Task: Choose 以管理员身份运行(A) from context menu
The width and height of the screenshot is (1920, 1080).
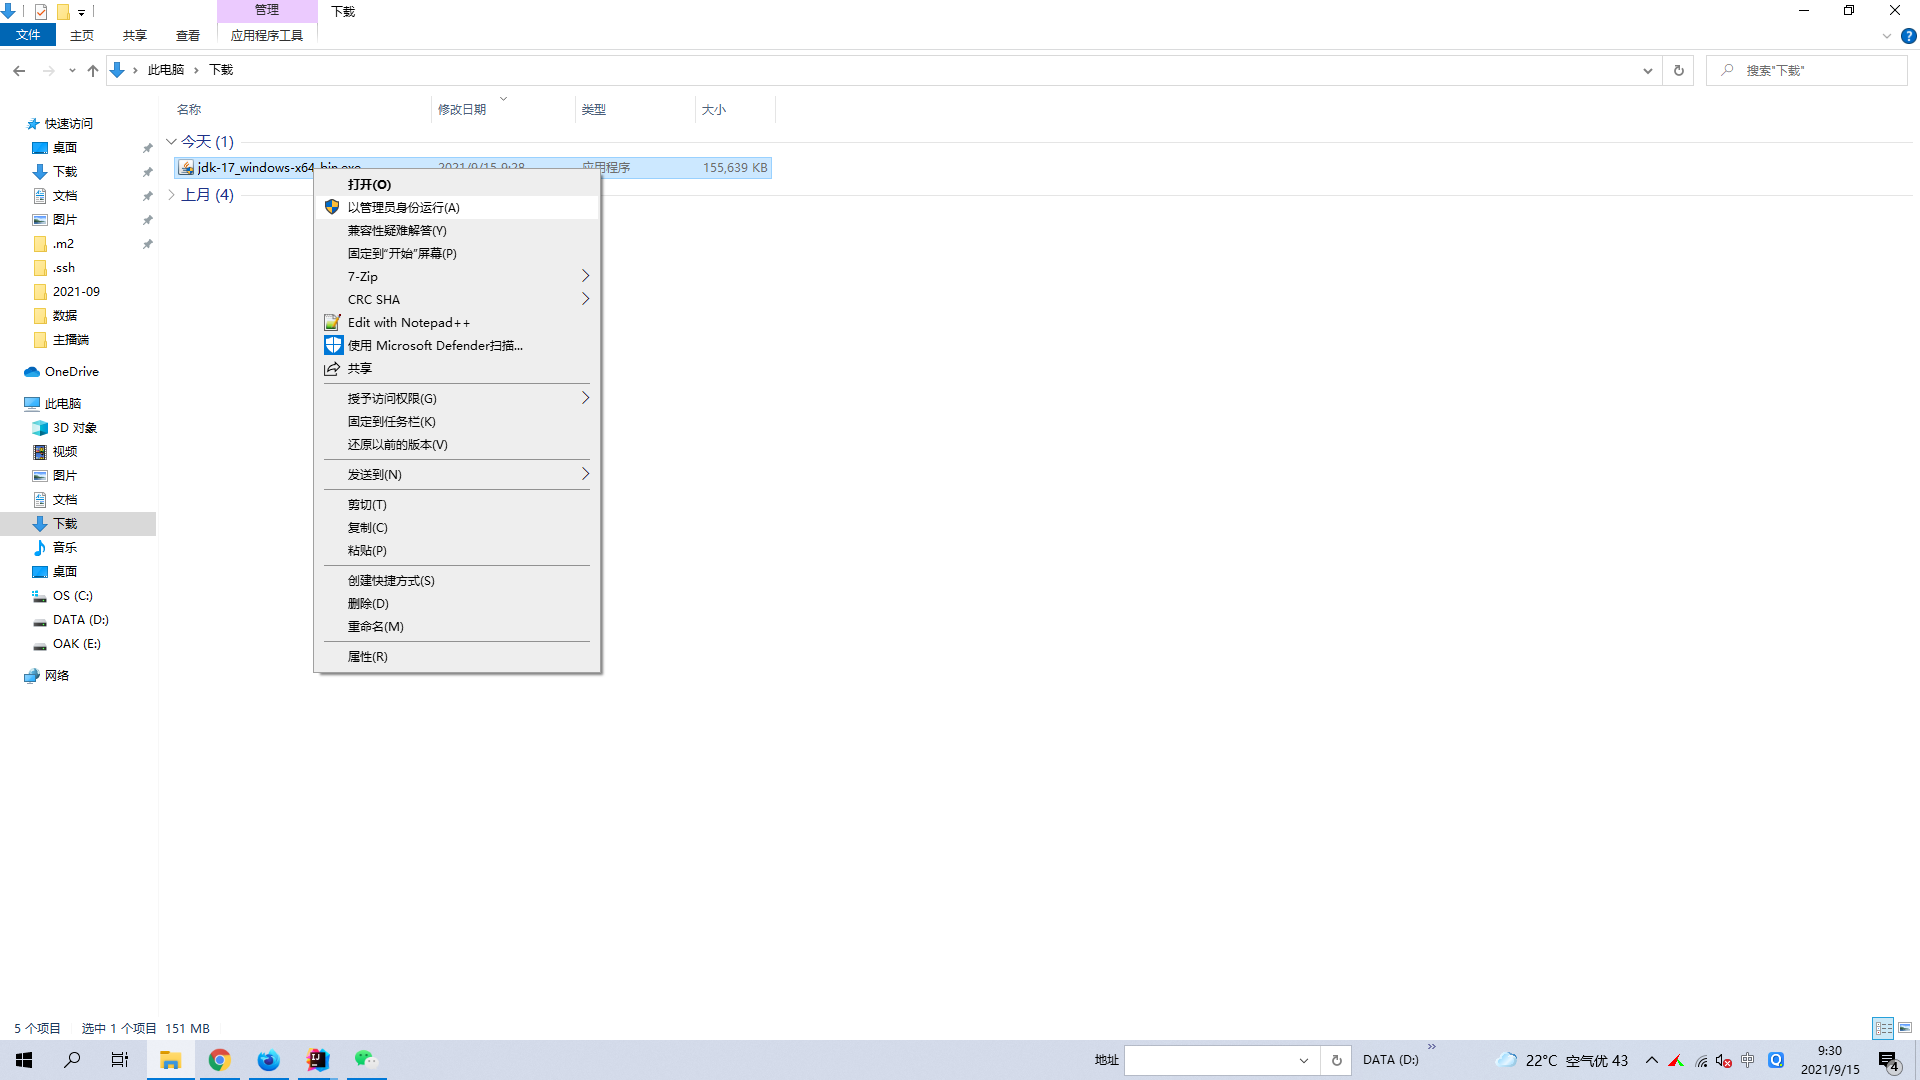Action: 457,207
